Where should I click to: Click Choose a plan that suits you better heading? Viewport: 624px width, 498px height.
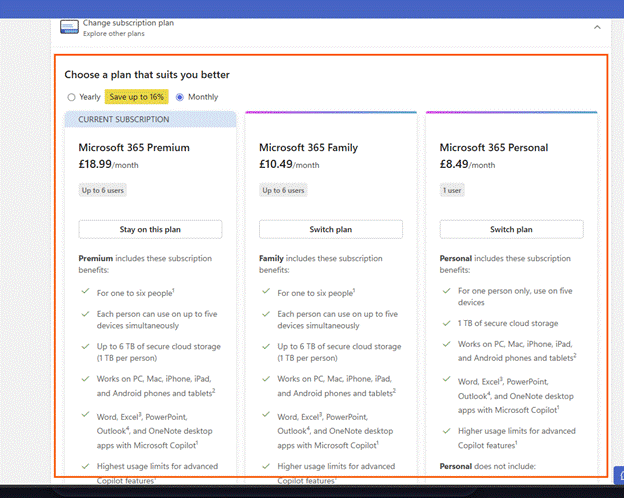pyautogui.click(x=147, y=75)
